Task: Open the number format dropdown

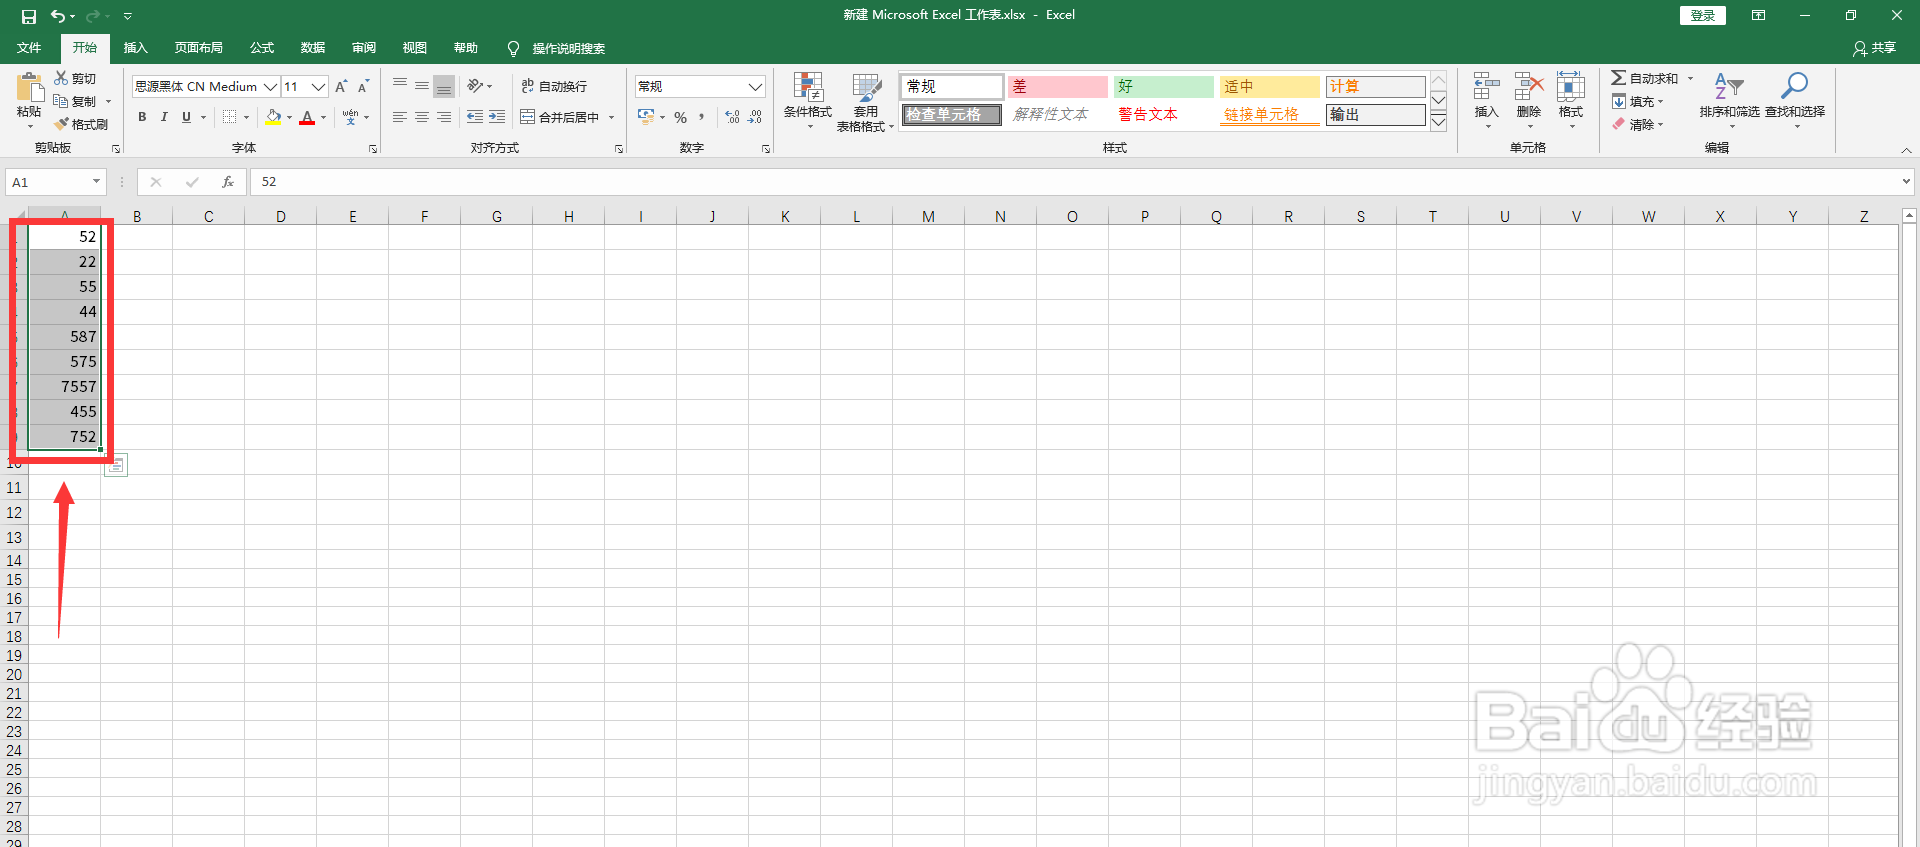Action: [x=755, y=87]
